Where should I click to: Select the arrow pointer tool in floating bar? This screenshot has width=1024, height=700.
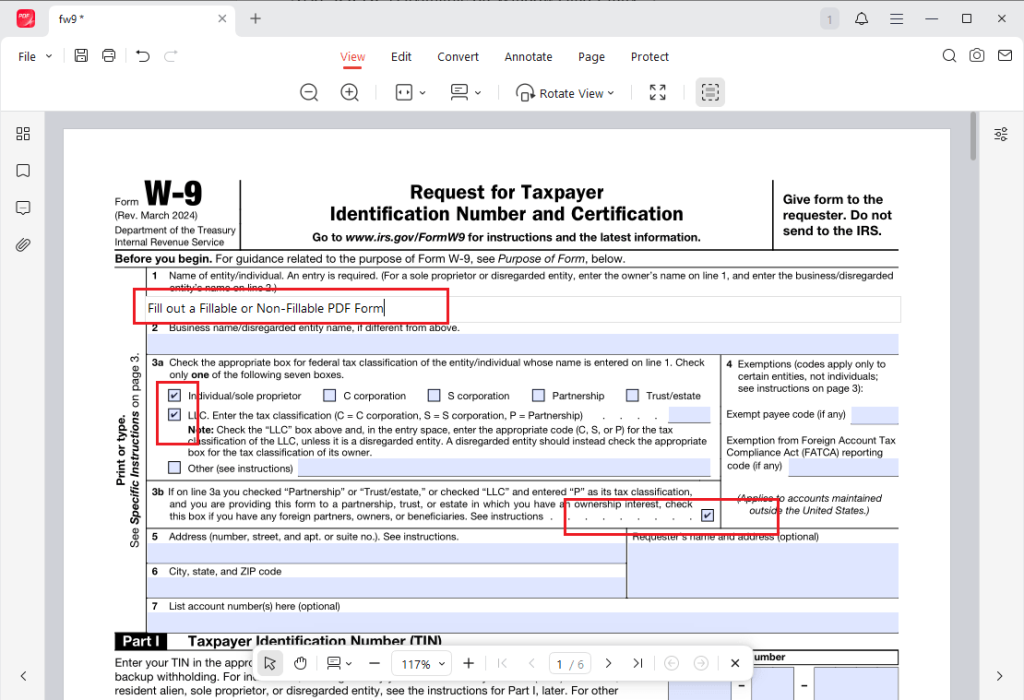270,663
